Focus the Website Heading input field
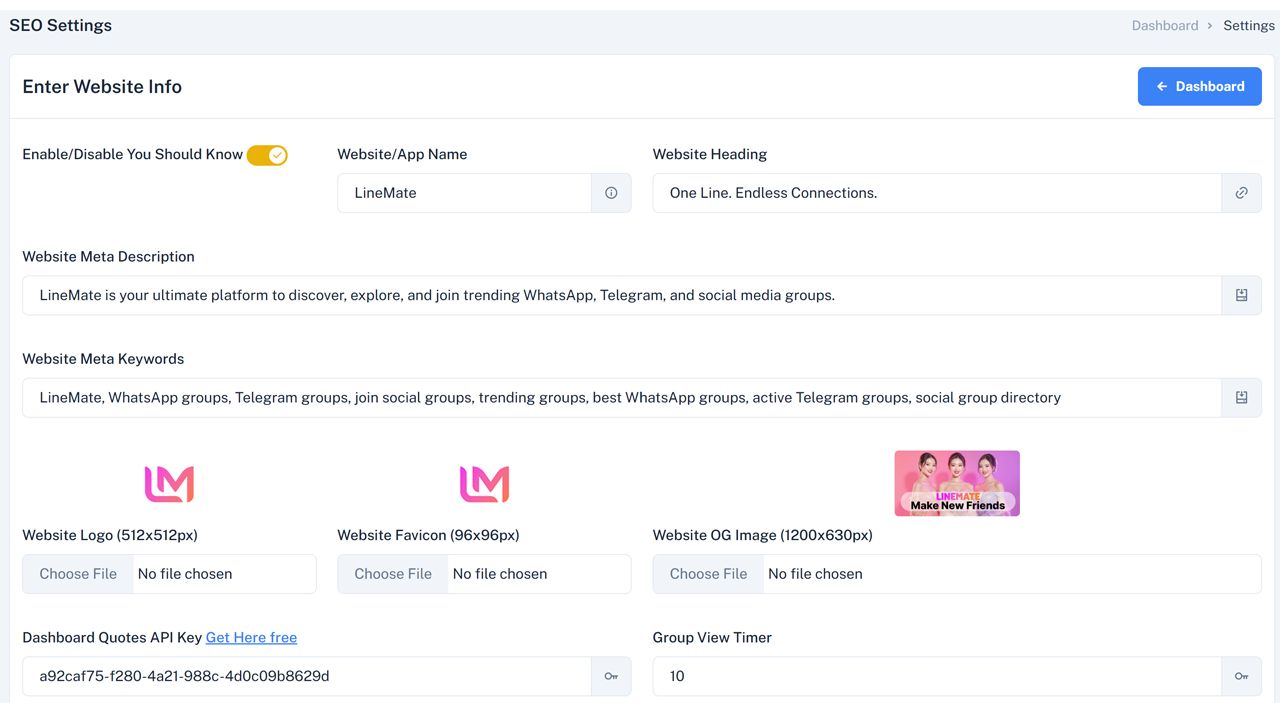This screenshot has width=1280, height=720. click(936, 193)
